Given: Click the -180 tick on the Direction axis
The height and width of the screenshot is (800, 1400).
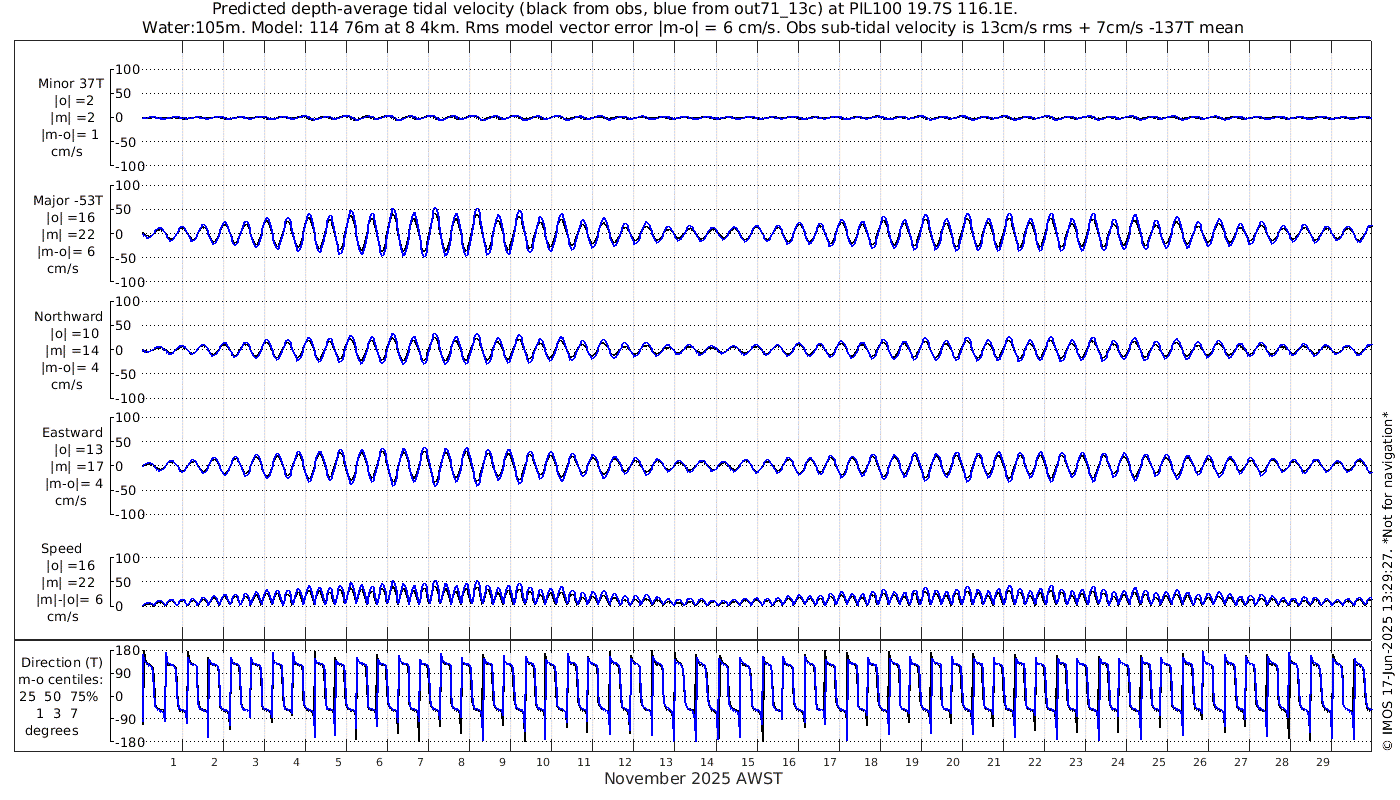Looking at the screenshot, I should [123, 742].
